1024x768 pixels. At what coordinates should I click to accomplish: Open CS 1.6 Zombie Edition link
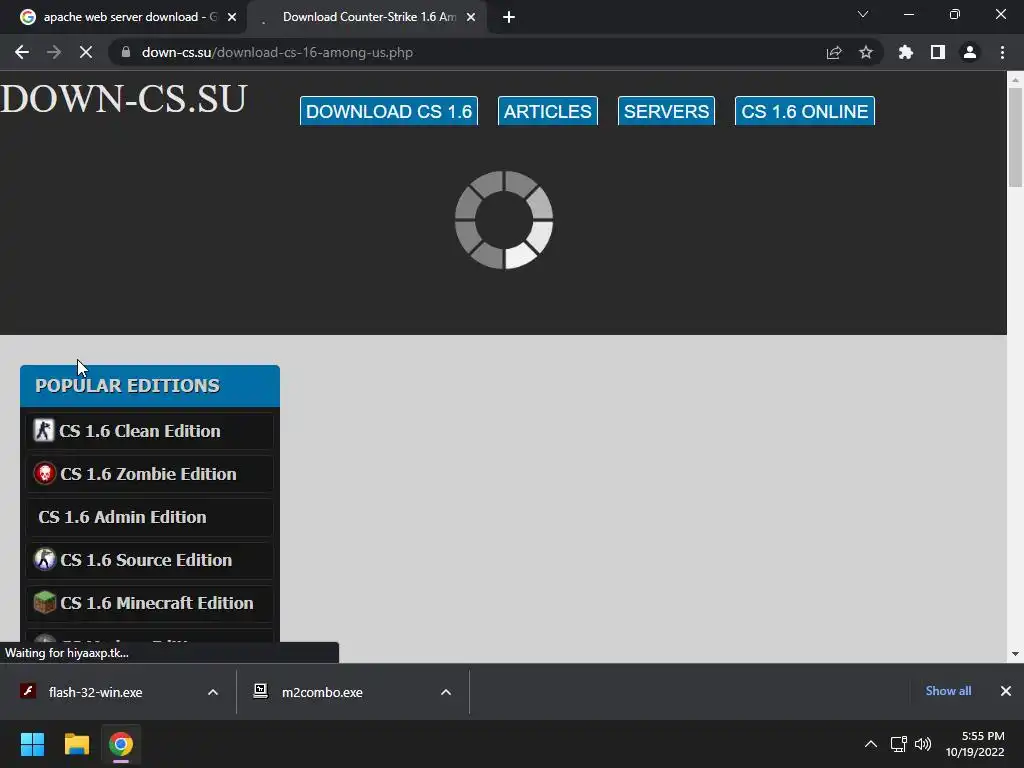(150, 474)
